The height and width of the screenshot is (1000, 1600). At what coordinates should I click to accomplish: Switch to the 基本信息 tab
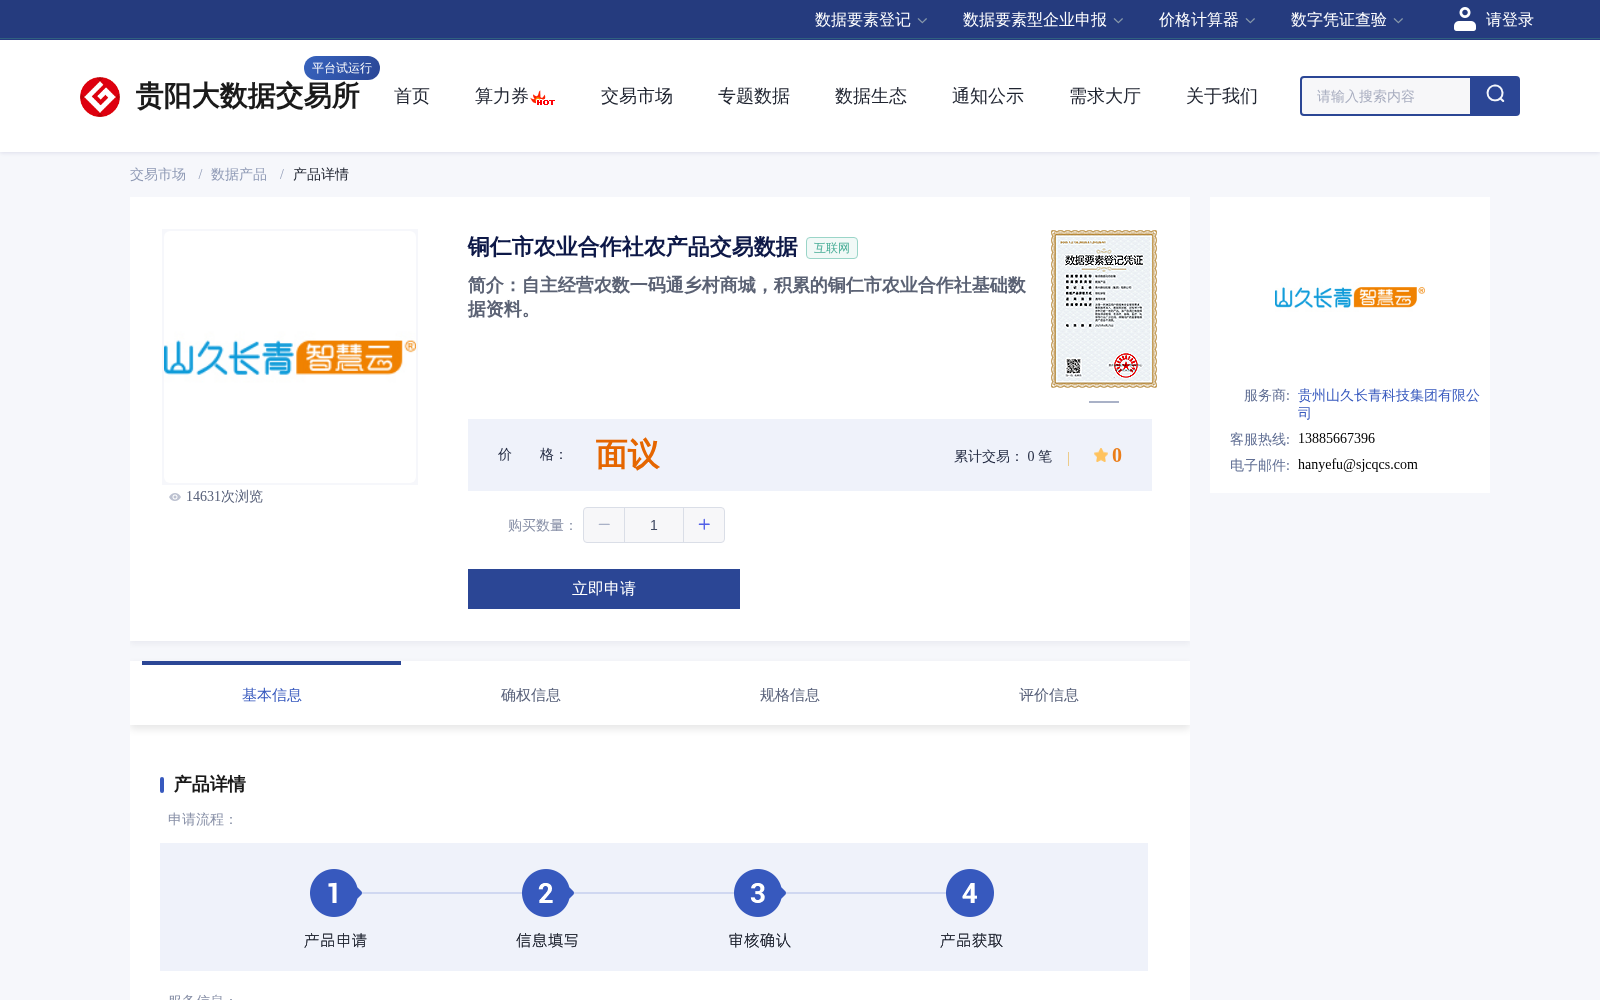pos(271,694)
